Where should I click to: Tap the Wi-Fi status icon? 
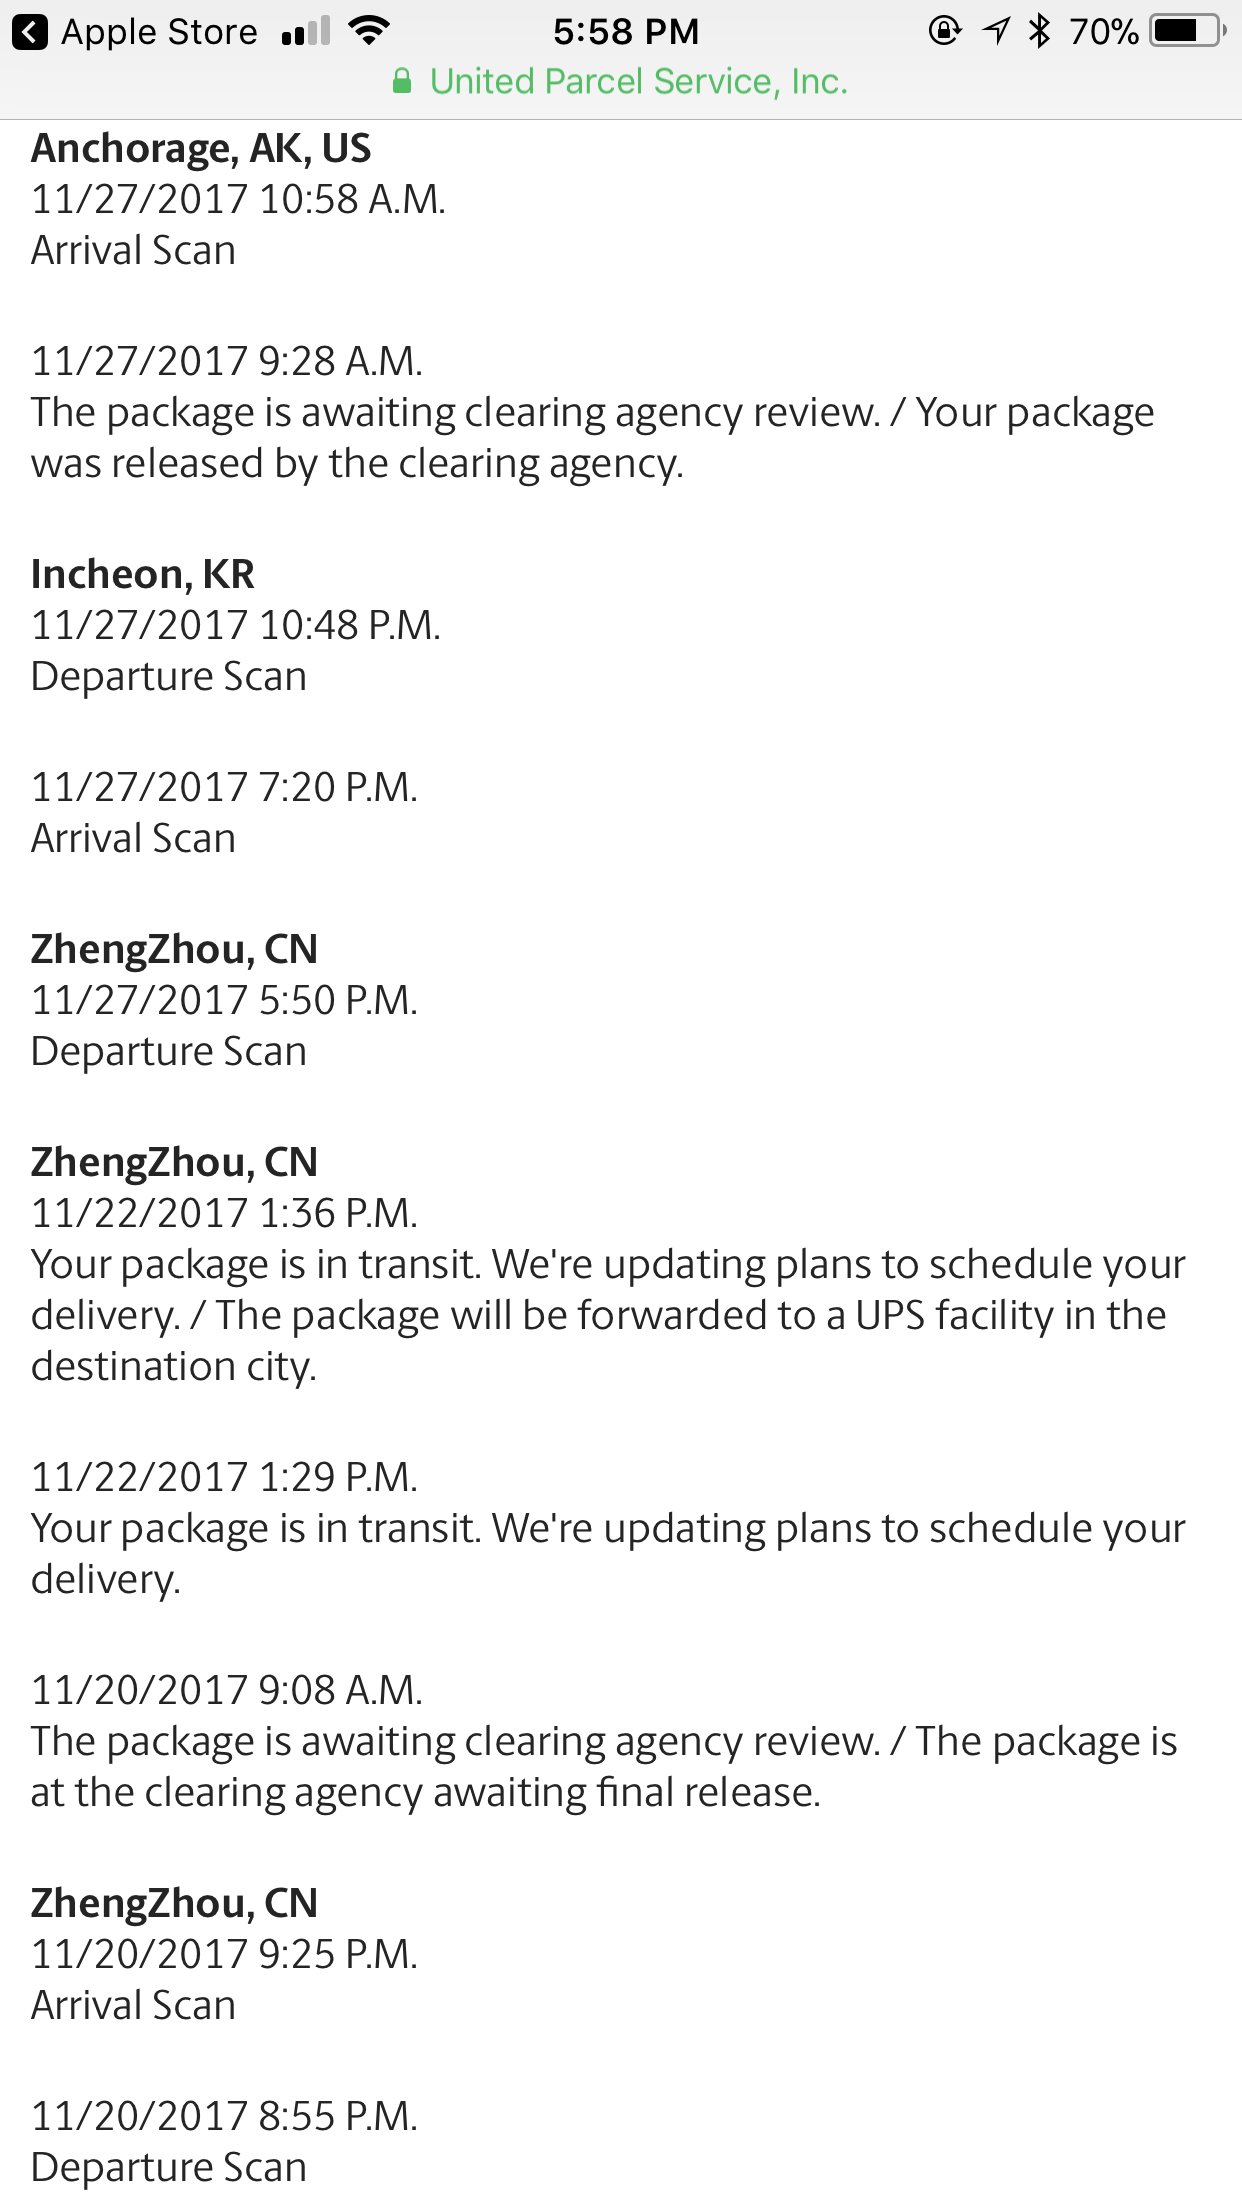[369, 32]
